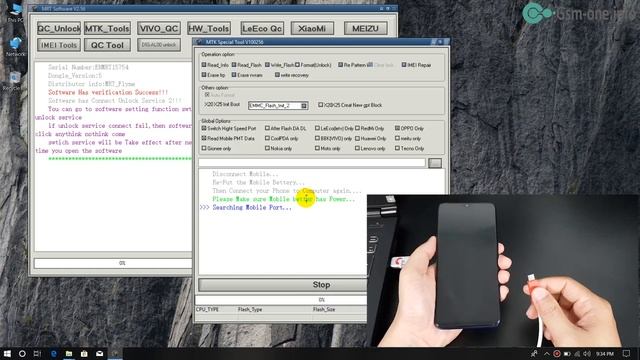640x360 pixels.
Task: Open the clock showing 9:34 PM
Action: [604, 353]
